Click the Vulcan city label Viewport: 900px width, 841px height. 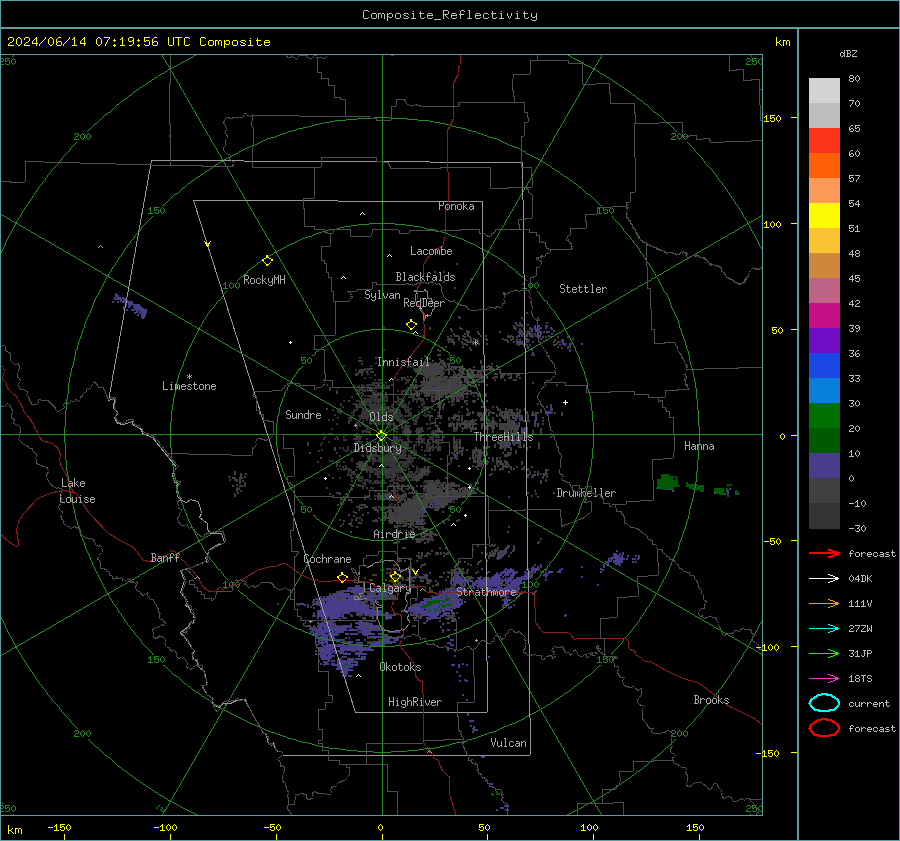[x=509, y=743]
